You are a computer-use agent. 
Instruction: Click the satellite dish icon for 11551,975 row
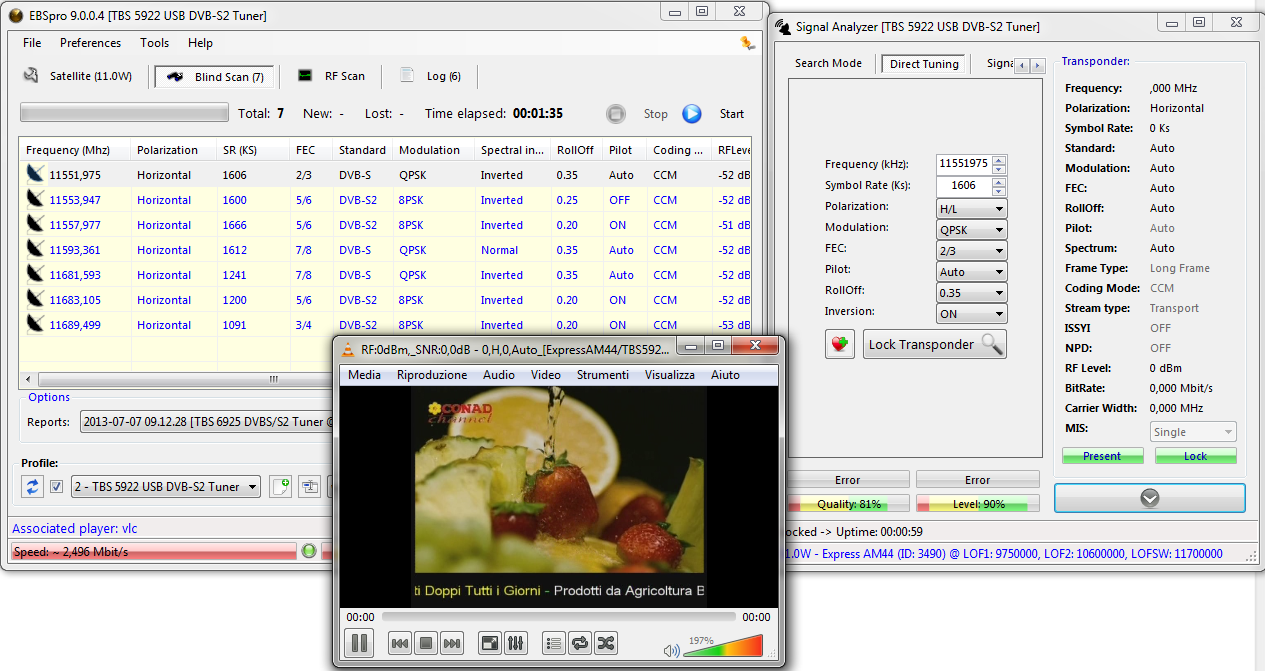36,175
